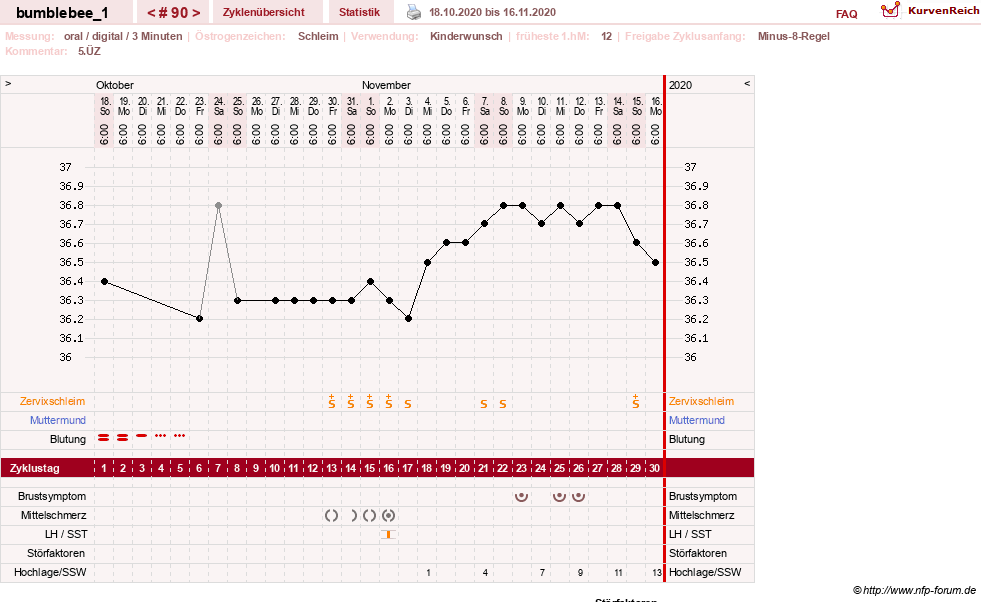Image resolution: width=981 pixels, height=602 pixels.
Task: Open the Zyklenübersicht tab
Action: point(263,12)
